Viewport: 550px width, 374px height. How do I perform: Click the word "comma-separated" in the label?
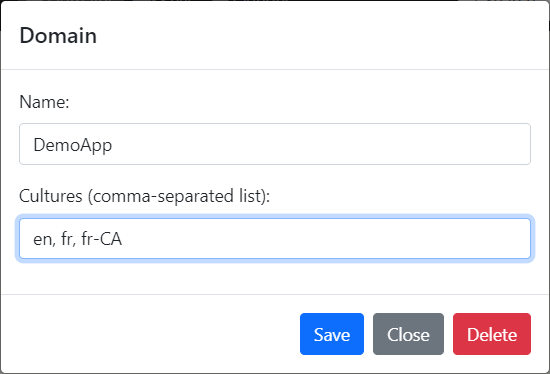coord(163,196)
